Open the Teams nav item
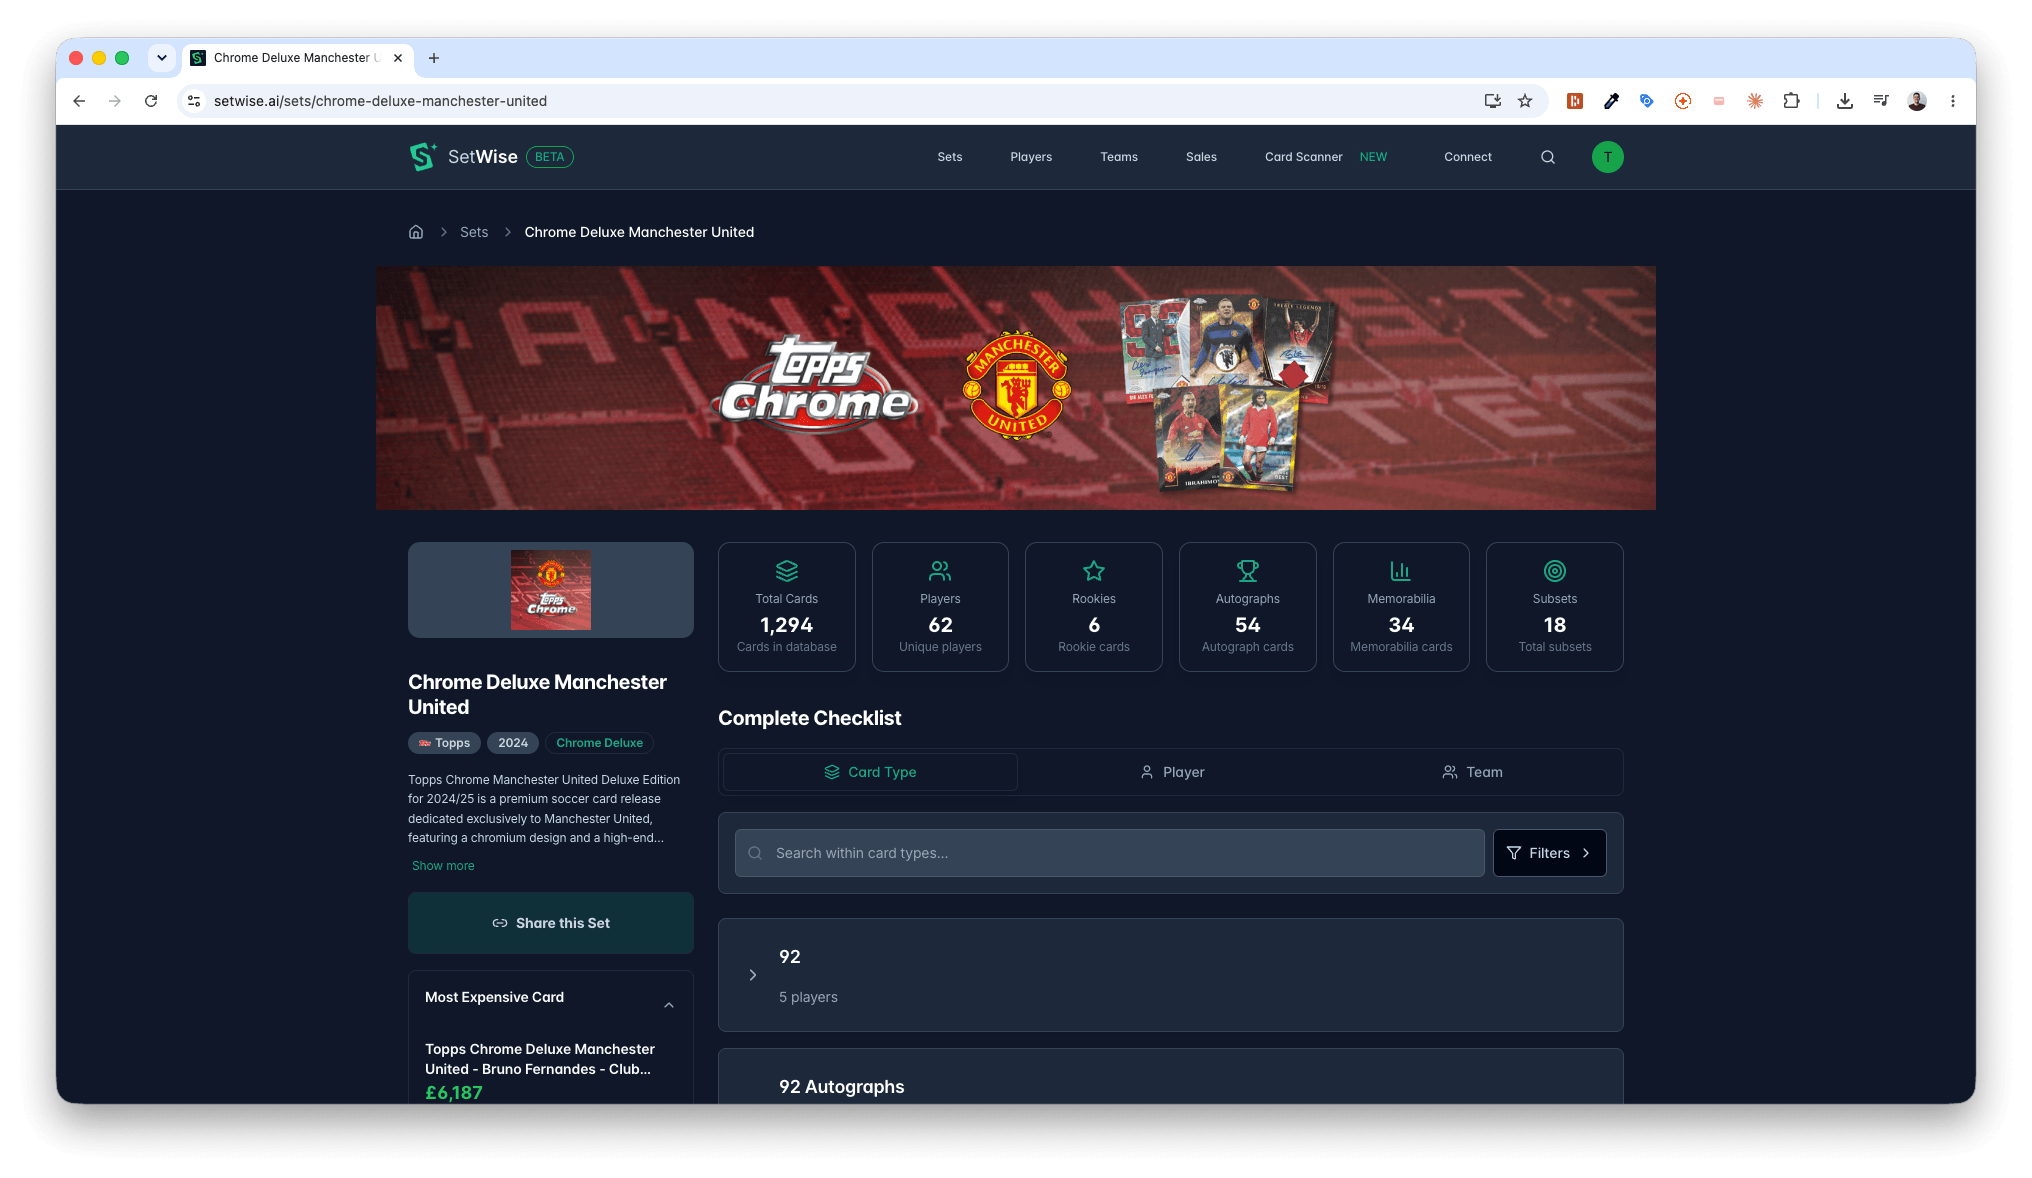This screenshot has width=2032, height=1178. pos(1119,157)
